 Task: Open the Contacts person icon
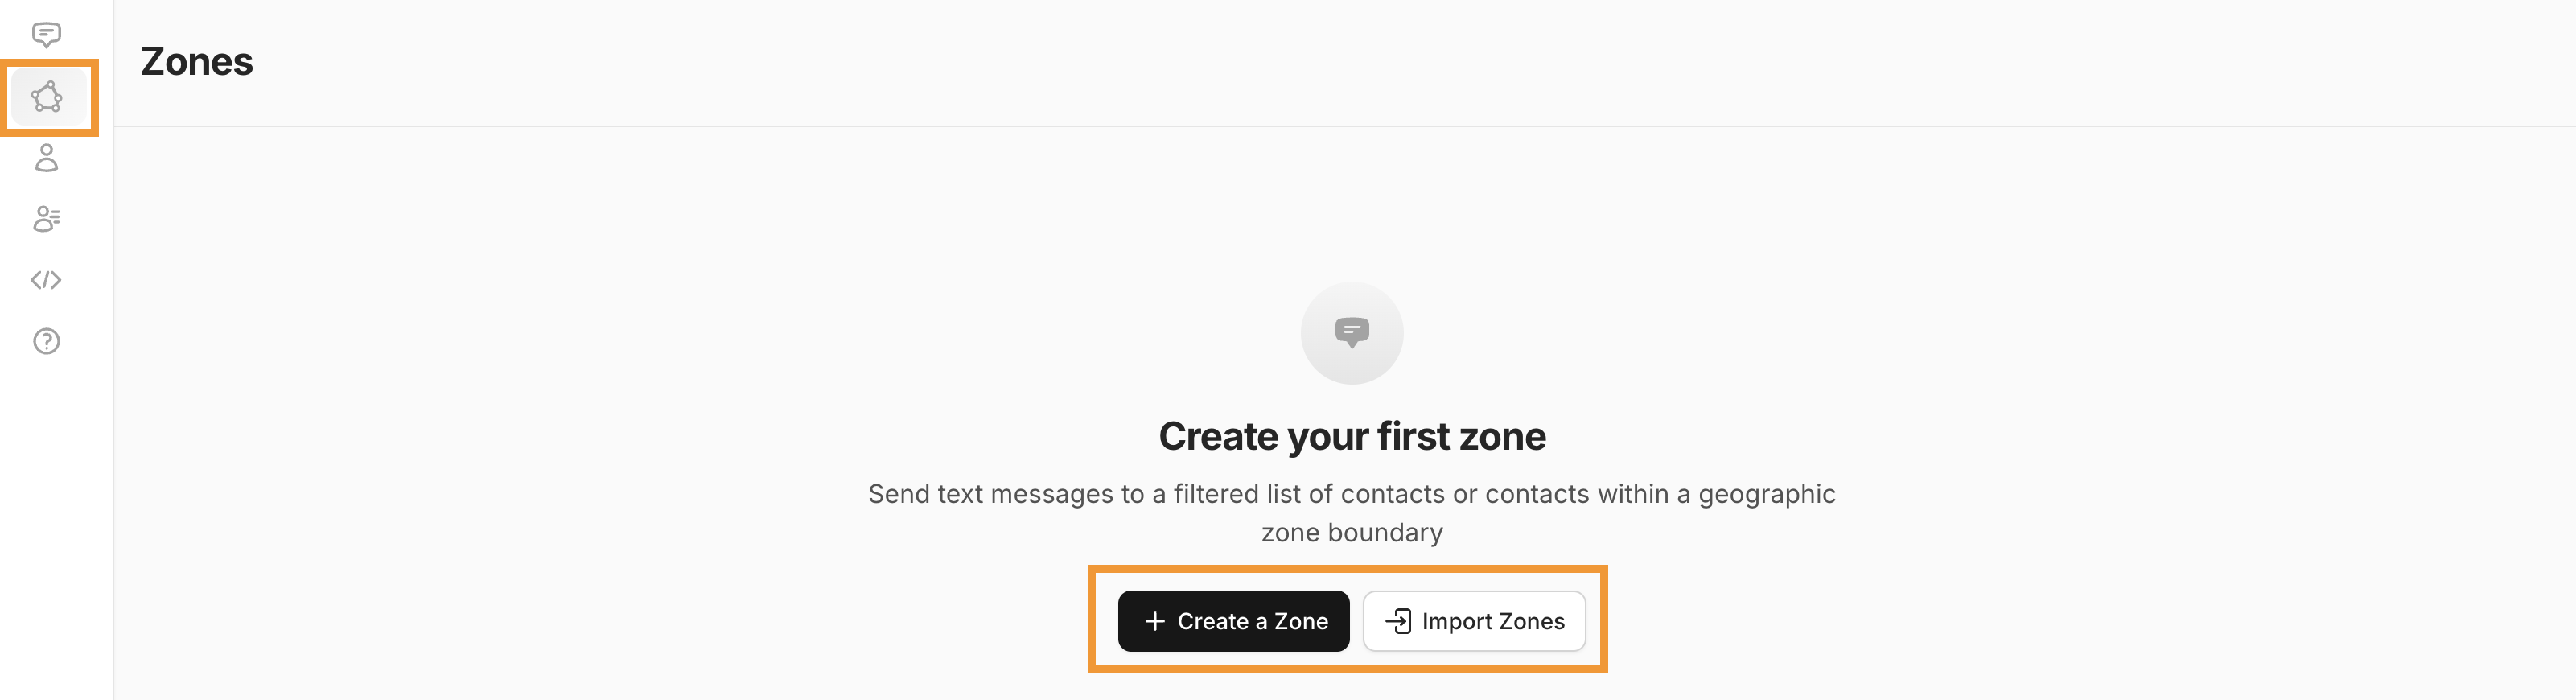pyautogui.click(x=46, y=159)
